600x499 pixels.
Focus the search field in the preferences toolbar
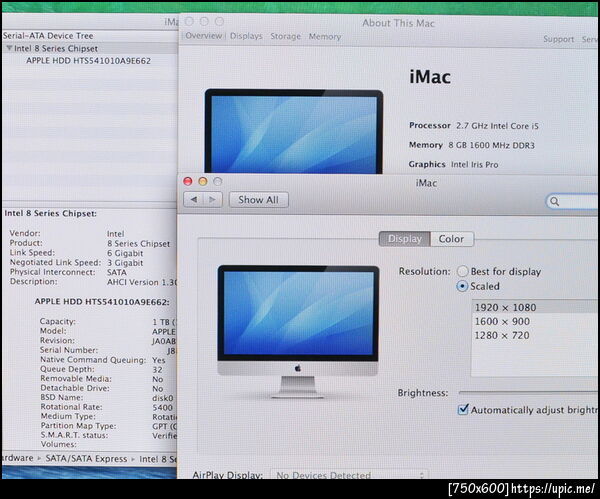click(572, 201)
